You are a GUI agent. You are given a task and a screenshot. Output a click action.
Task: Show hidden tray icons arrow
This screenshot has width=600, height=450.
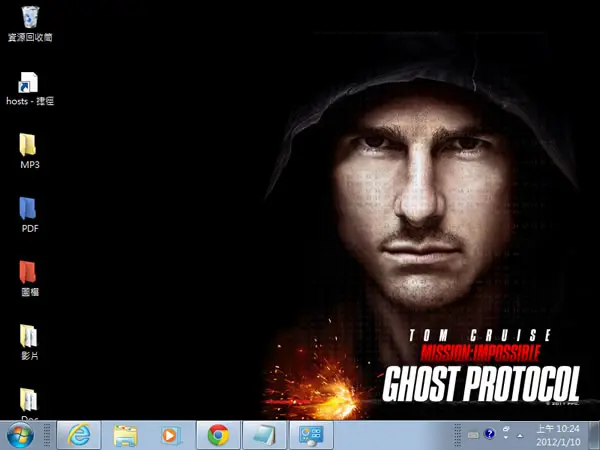[x=520, y=435]
